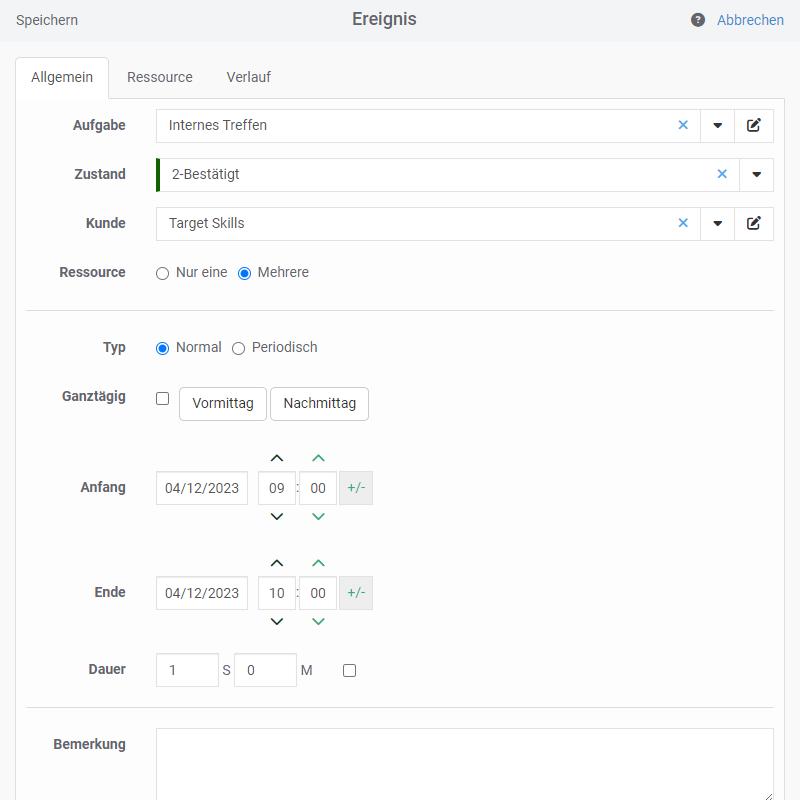Click the Abbrechen link
800x800 pixels.
click(x=750, y=20)
